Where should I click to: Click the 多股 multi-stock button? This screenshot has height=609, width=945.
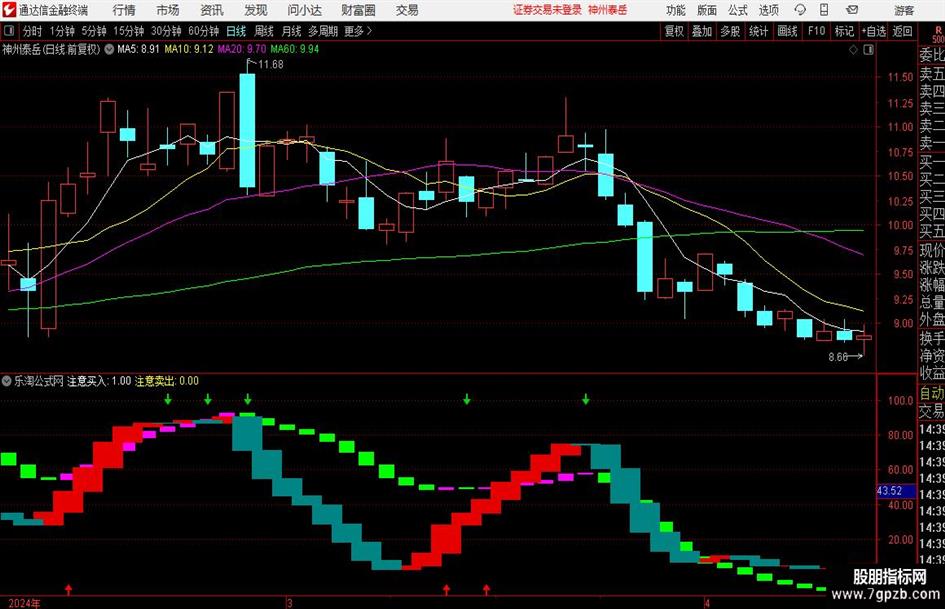point(730,31)
